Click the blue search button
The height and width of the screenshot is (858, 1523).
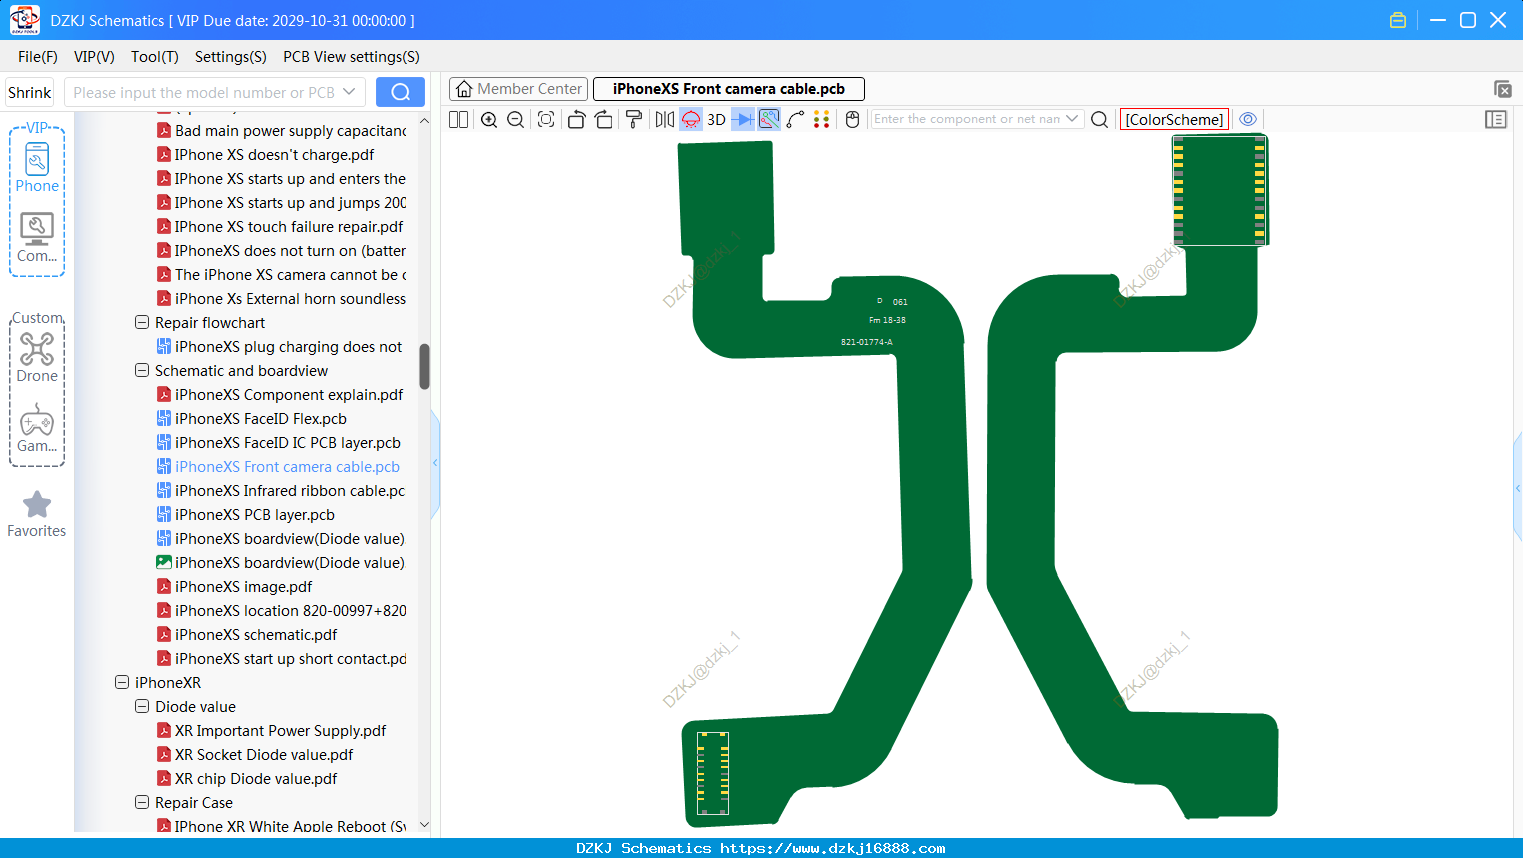tap(400, 92)
